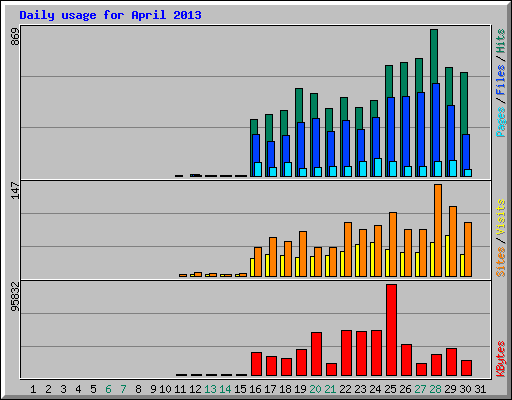The width and height of the screenshot is (512, 400).
Task: Select the green Hits bar for day 19
Action: click(299, 105)
